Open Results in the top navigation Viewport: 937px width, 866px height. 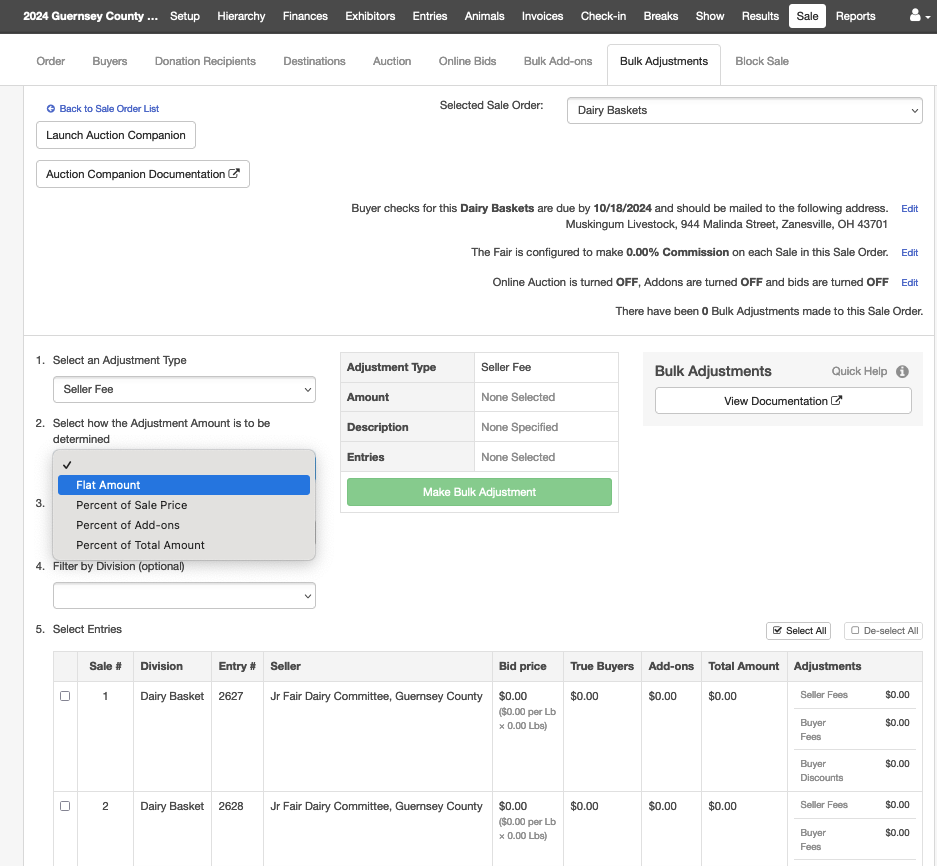[760, 16]
